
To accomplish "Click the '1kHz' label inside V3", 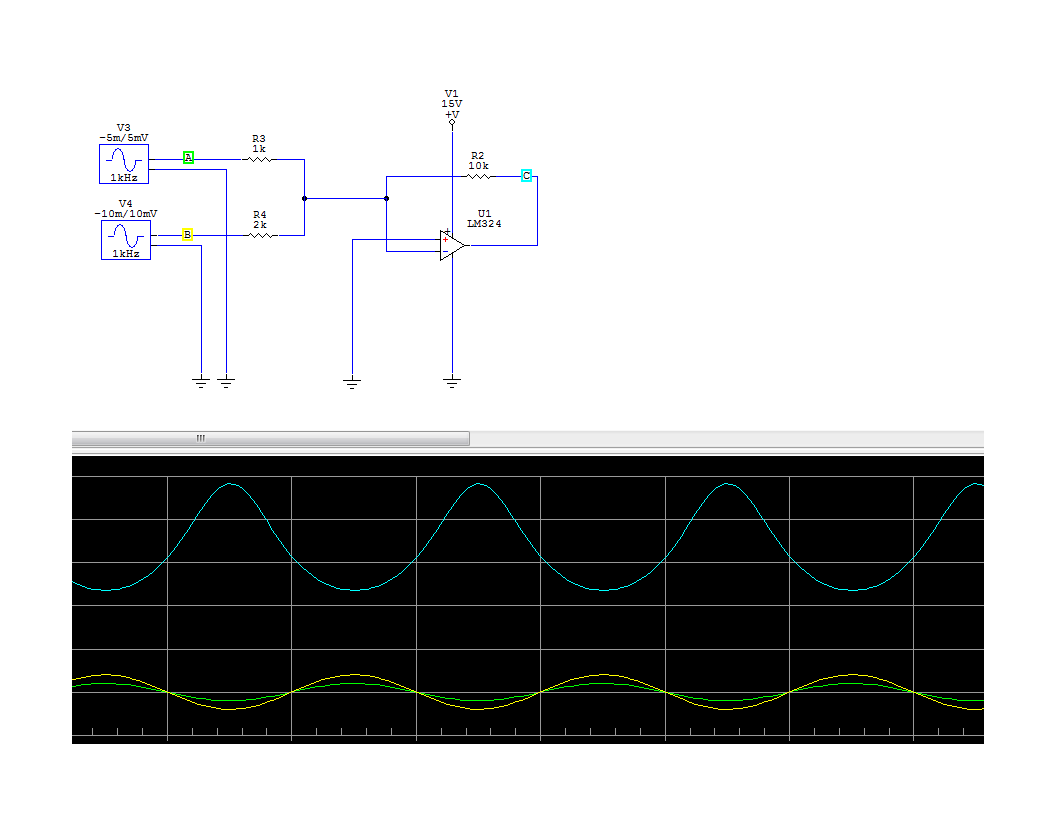I will click(124, 178).
